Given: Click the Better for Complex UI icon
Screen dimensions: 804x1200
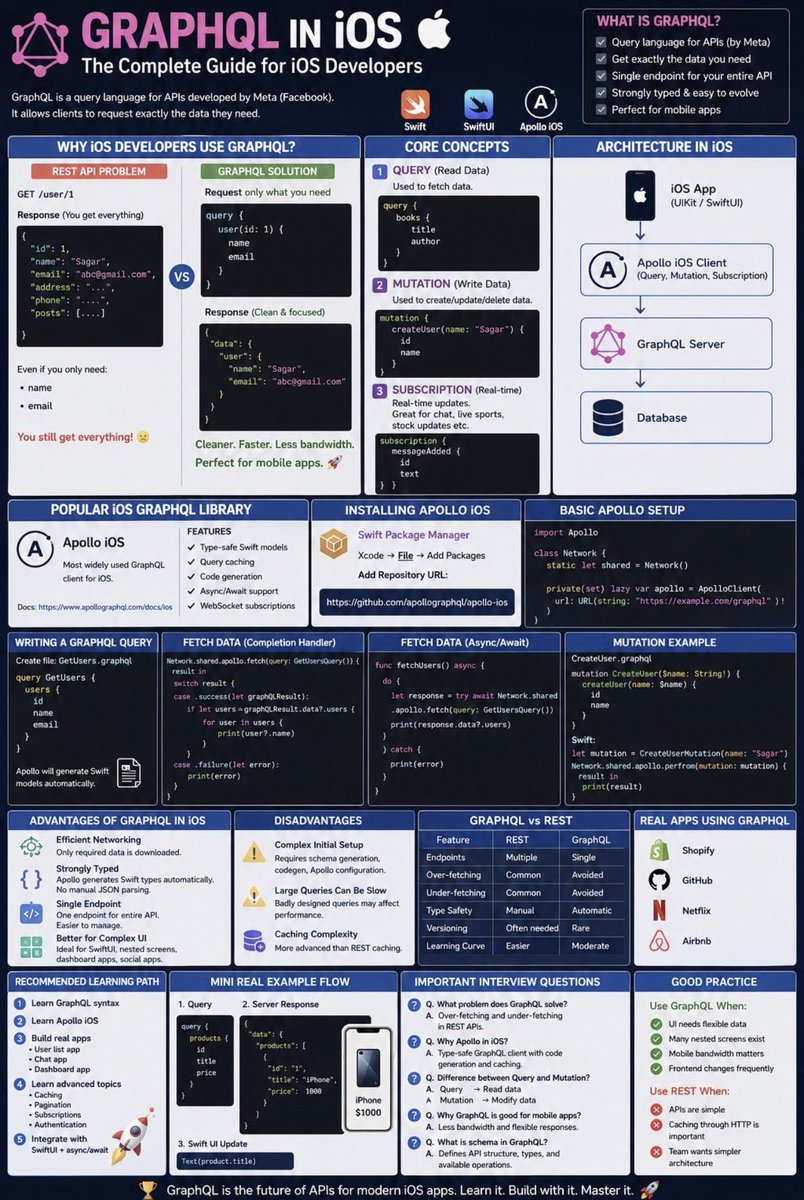Looking at the screenshot, I should pos(31,946).
